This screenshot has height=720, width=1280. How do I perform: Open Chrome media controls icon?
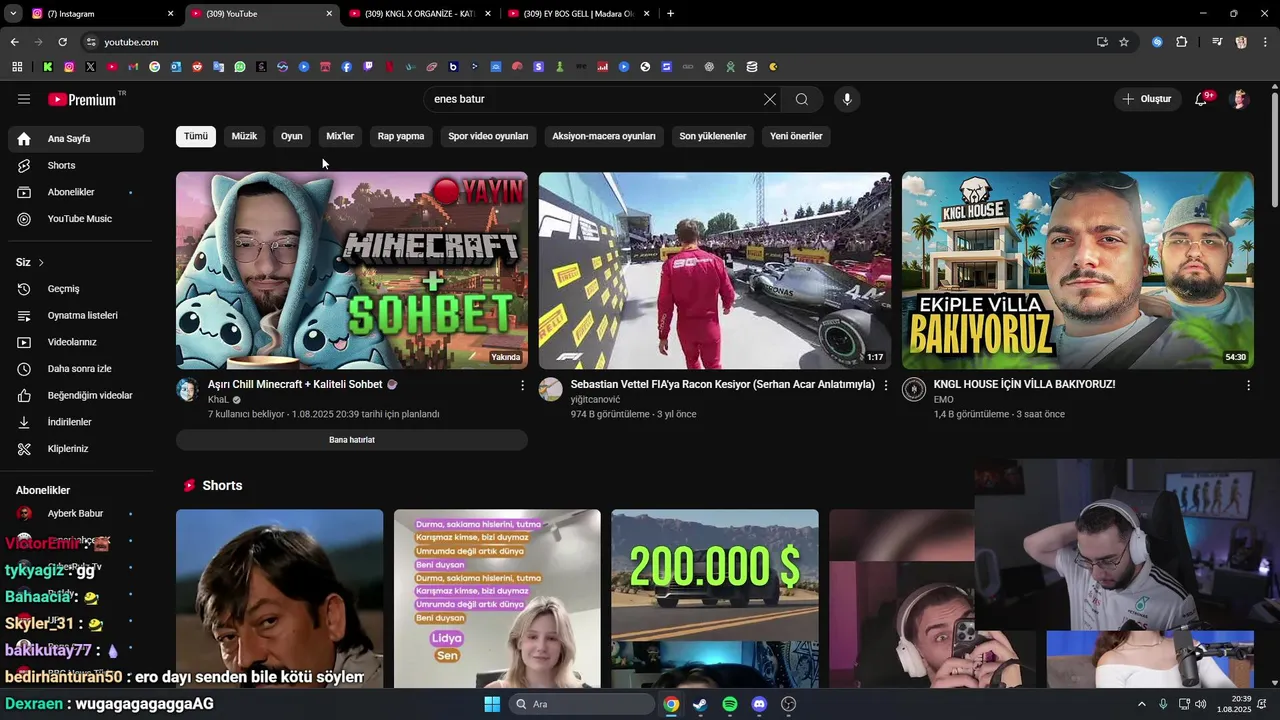[x=1217, y=42]
